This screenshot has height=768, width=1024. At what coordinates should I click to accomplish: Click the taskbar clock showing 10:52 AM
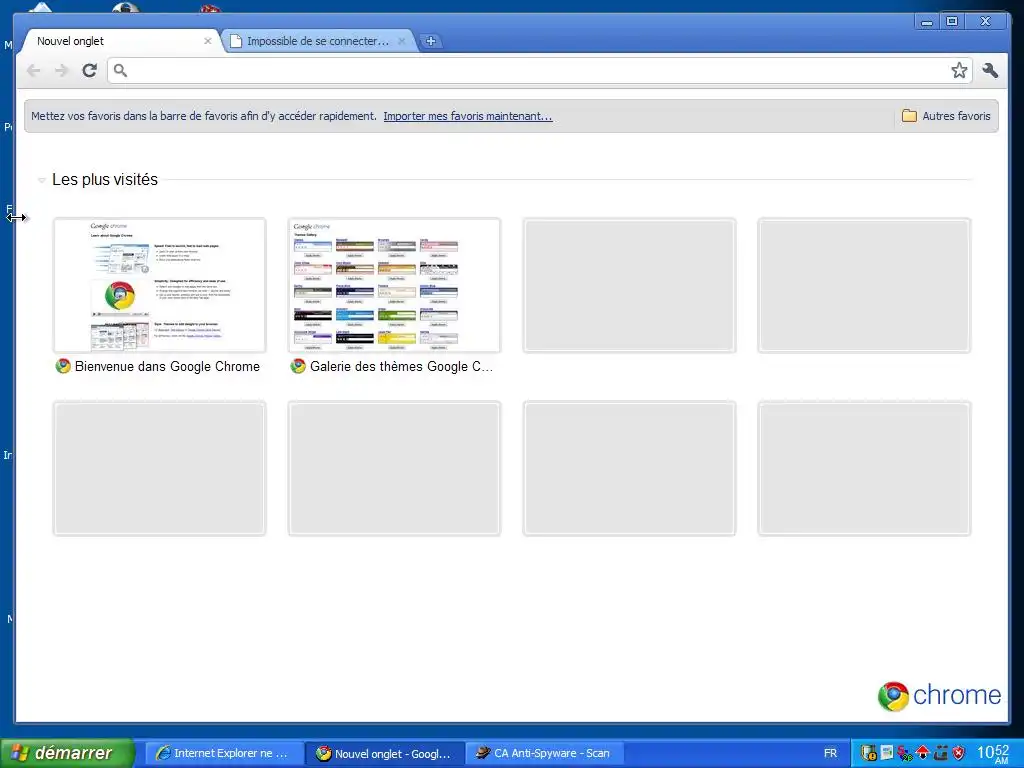993,754
